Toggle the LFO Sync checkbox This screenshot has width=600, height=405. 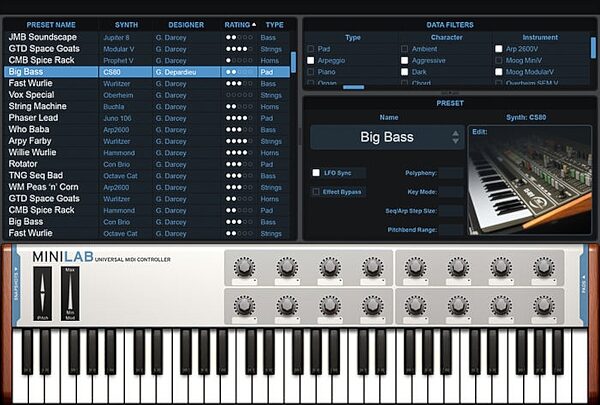pyautogui.click(x=316, y=173)
